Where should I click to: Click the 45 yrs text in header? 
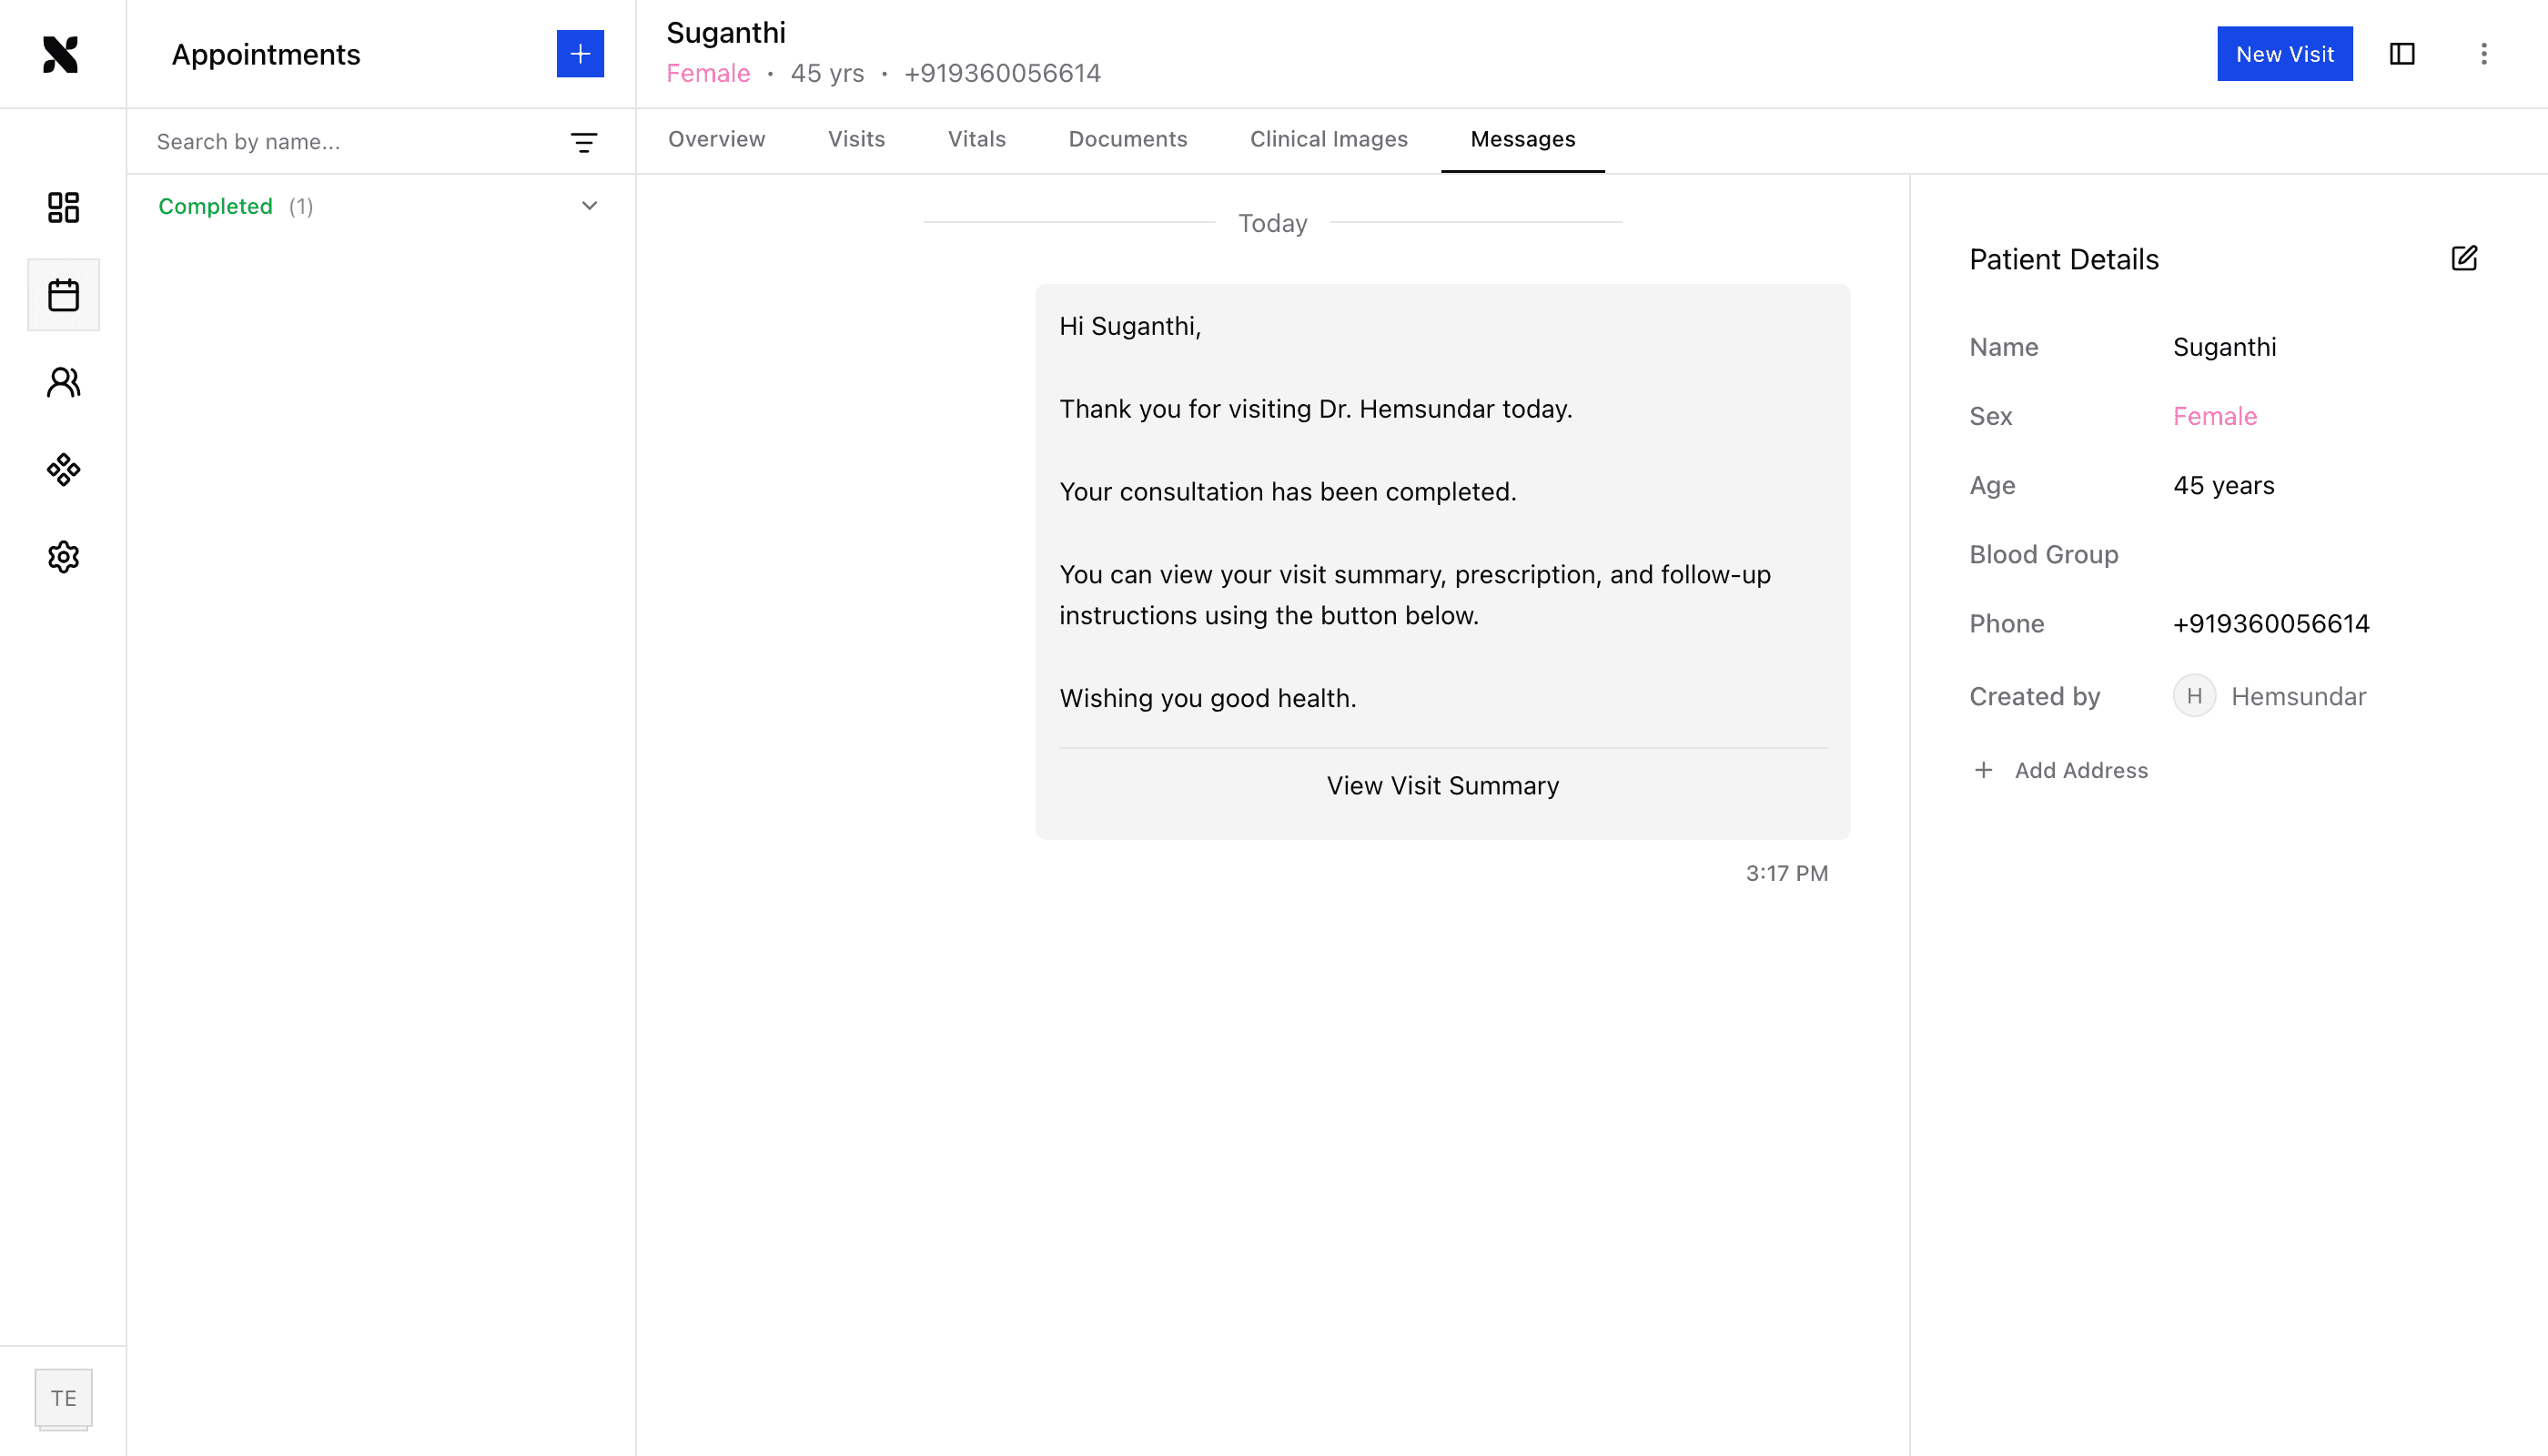[x=827, y=74]
